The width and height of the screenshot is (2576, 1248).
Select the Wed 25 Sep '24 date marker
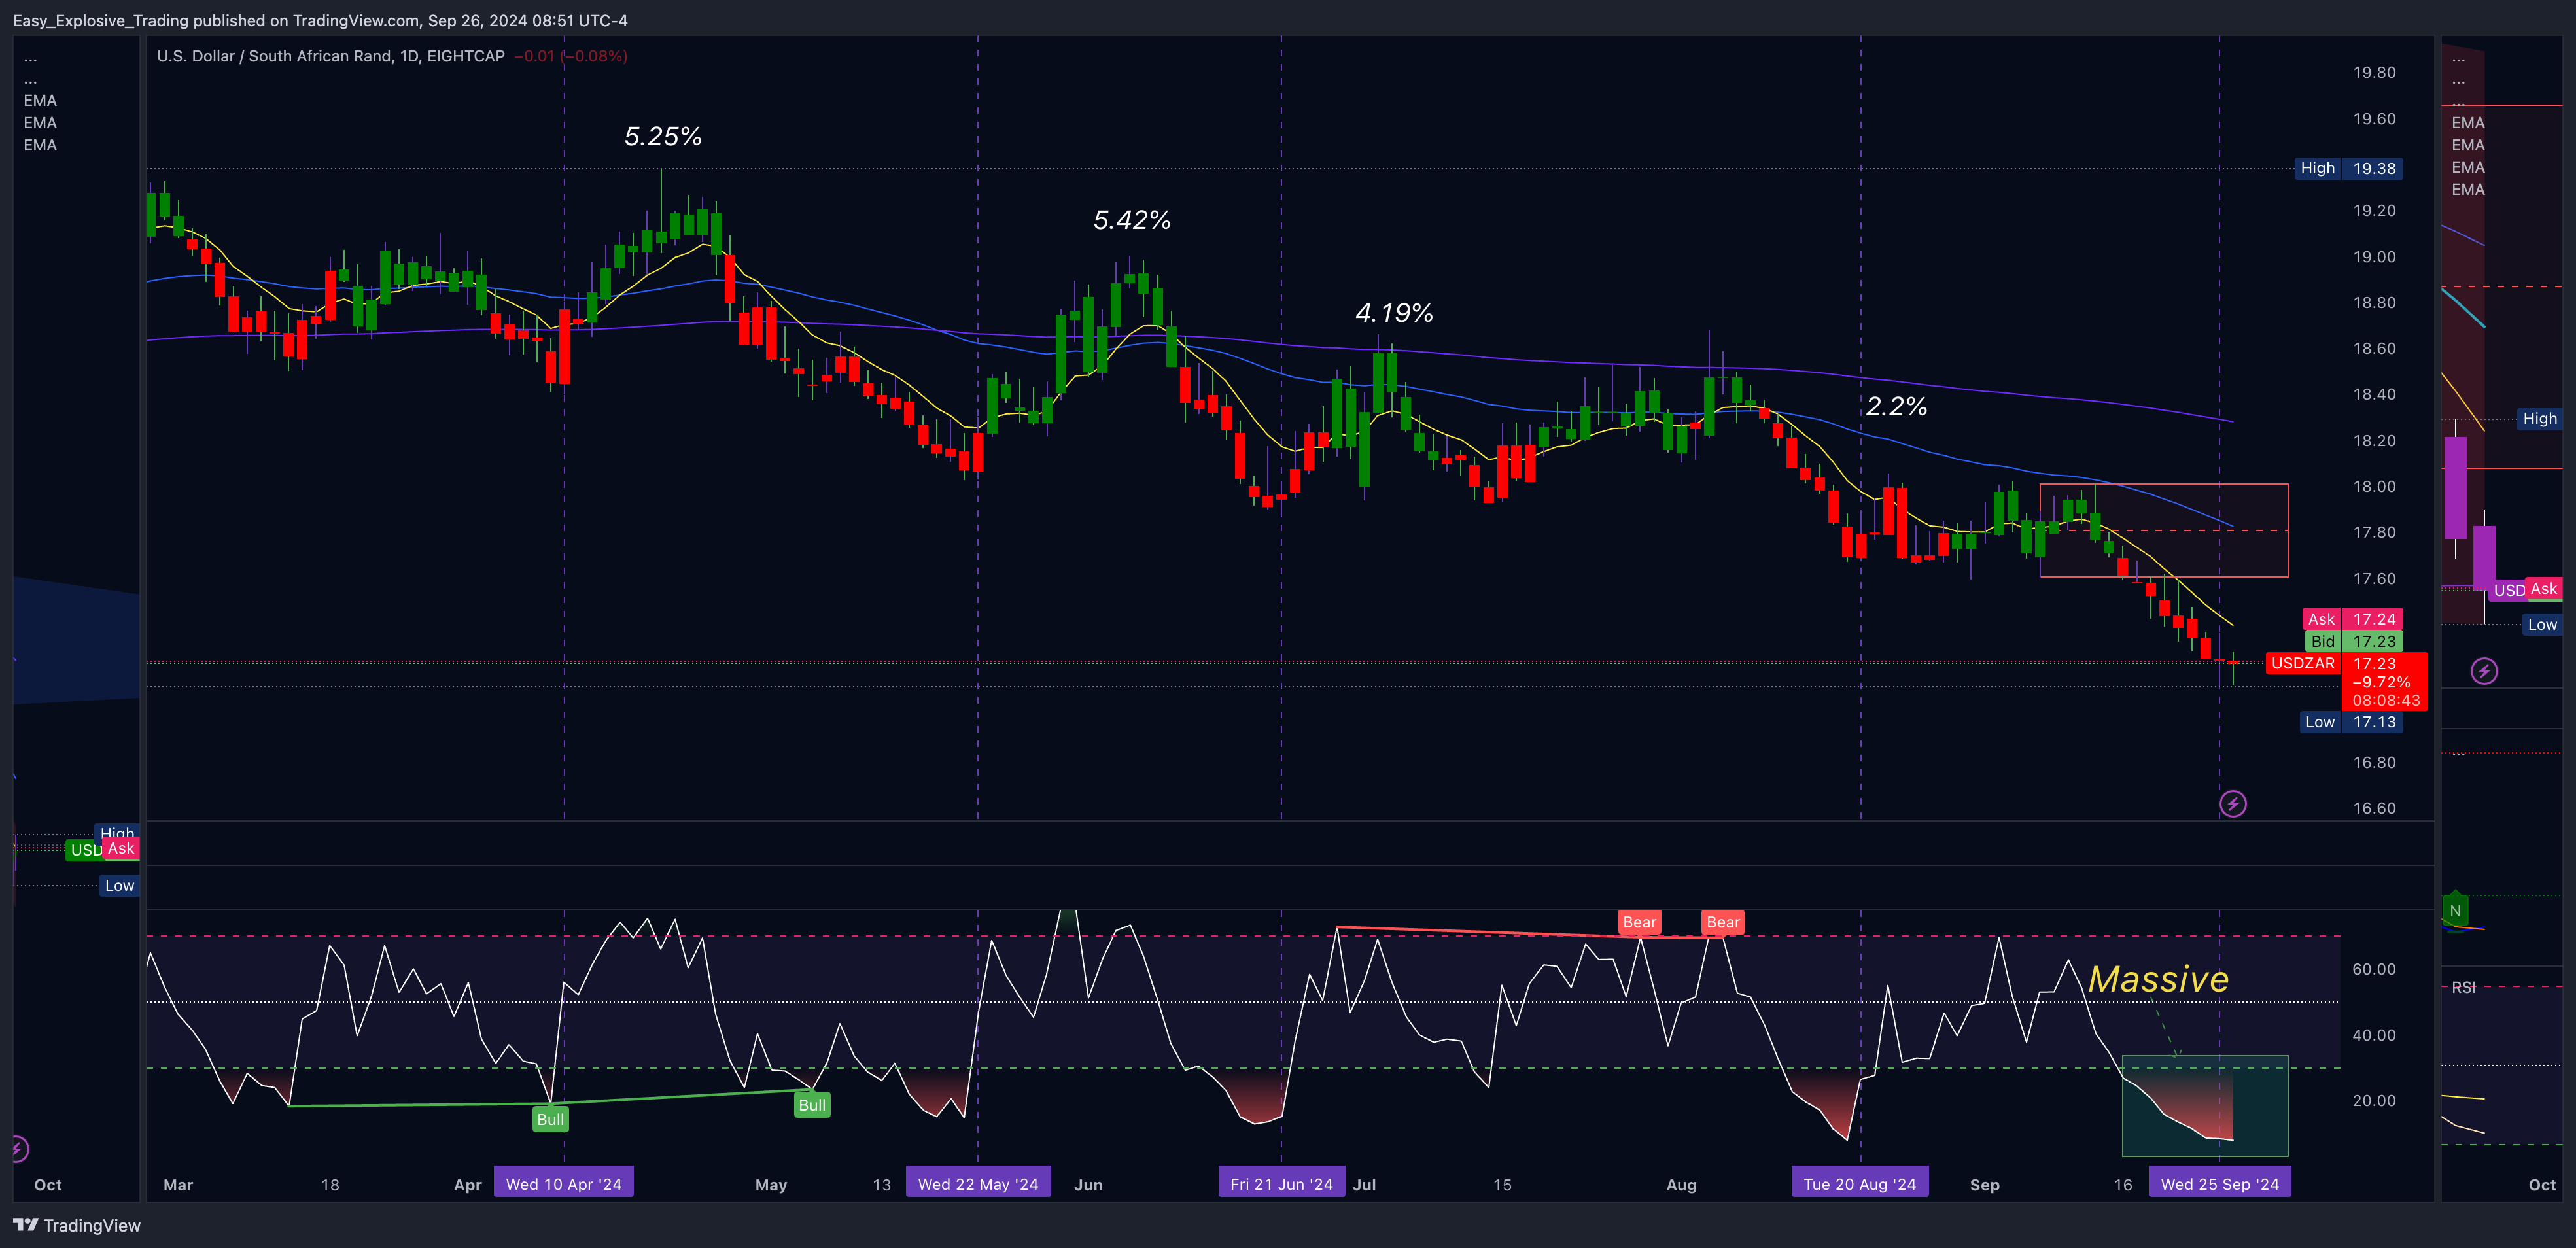pyautogui.click(x=2220, y=1184)
